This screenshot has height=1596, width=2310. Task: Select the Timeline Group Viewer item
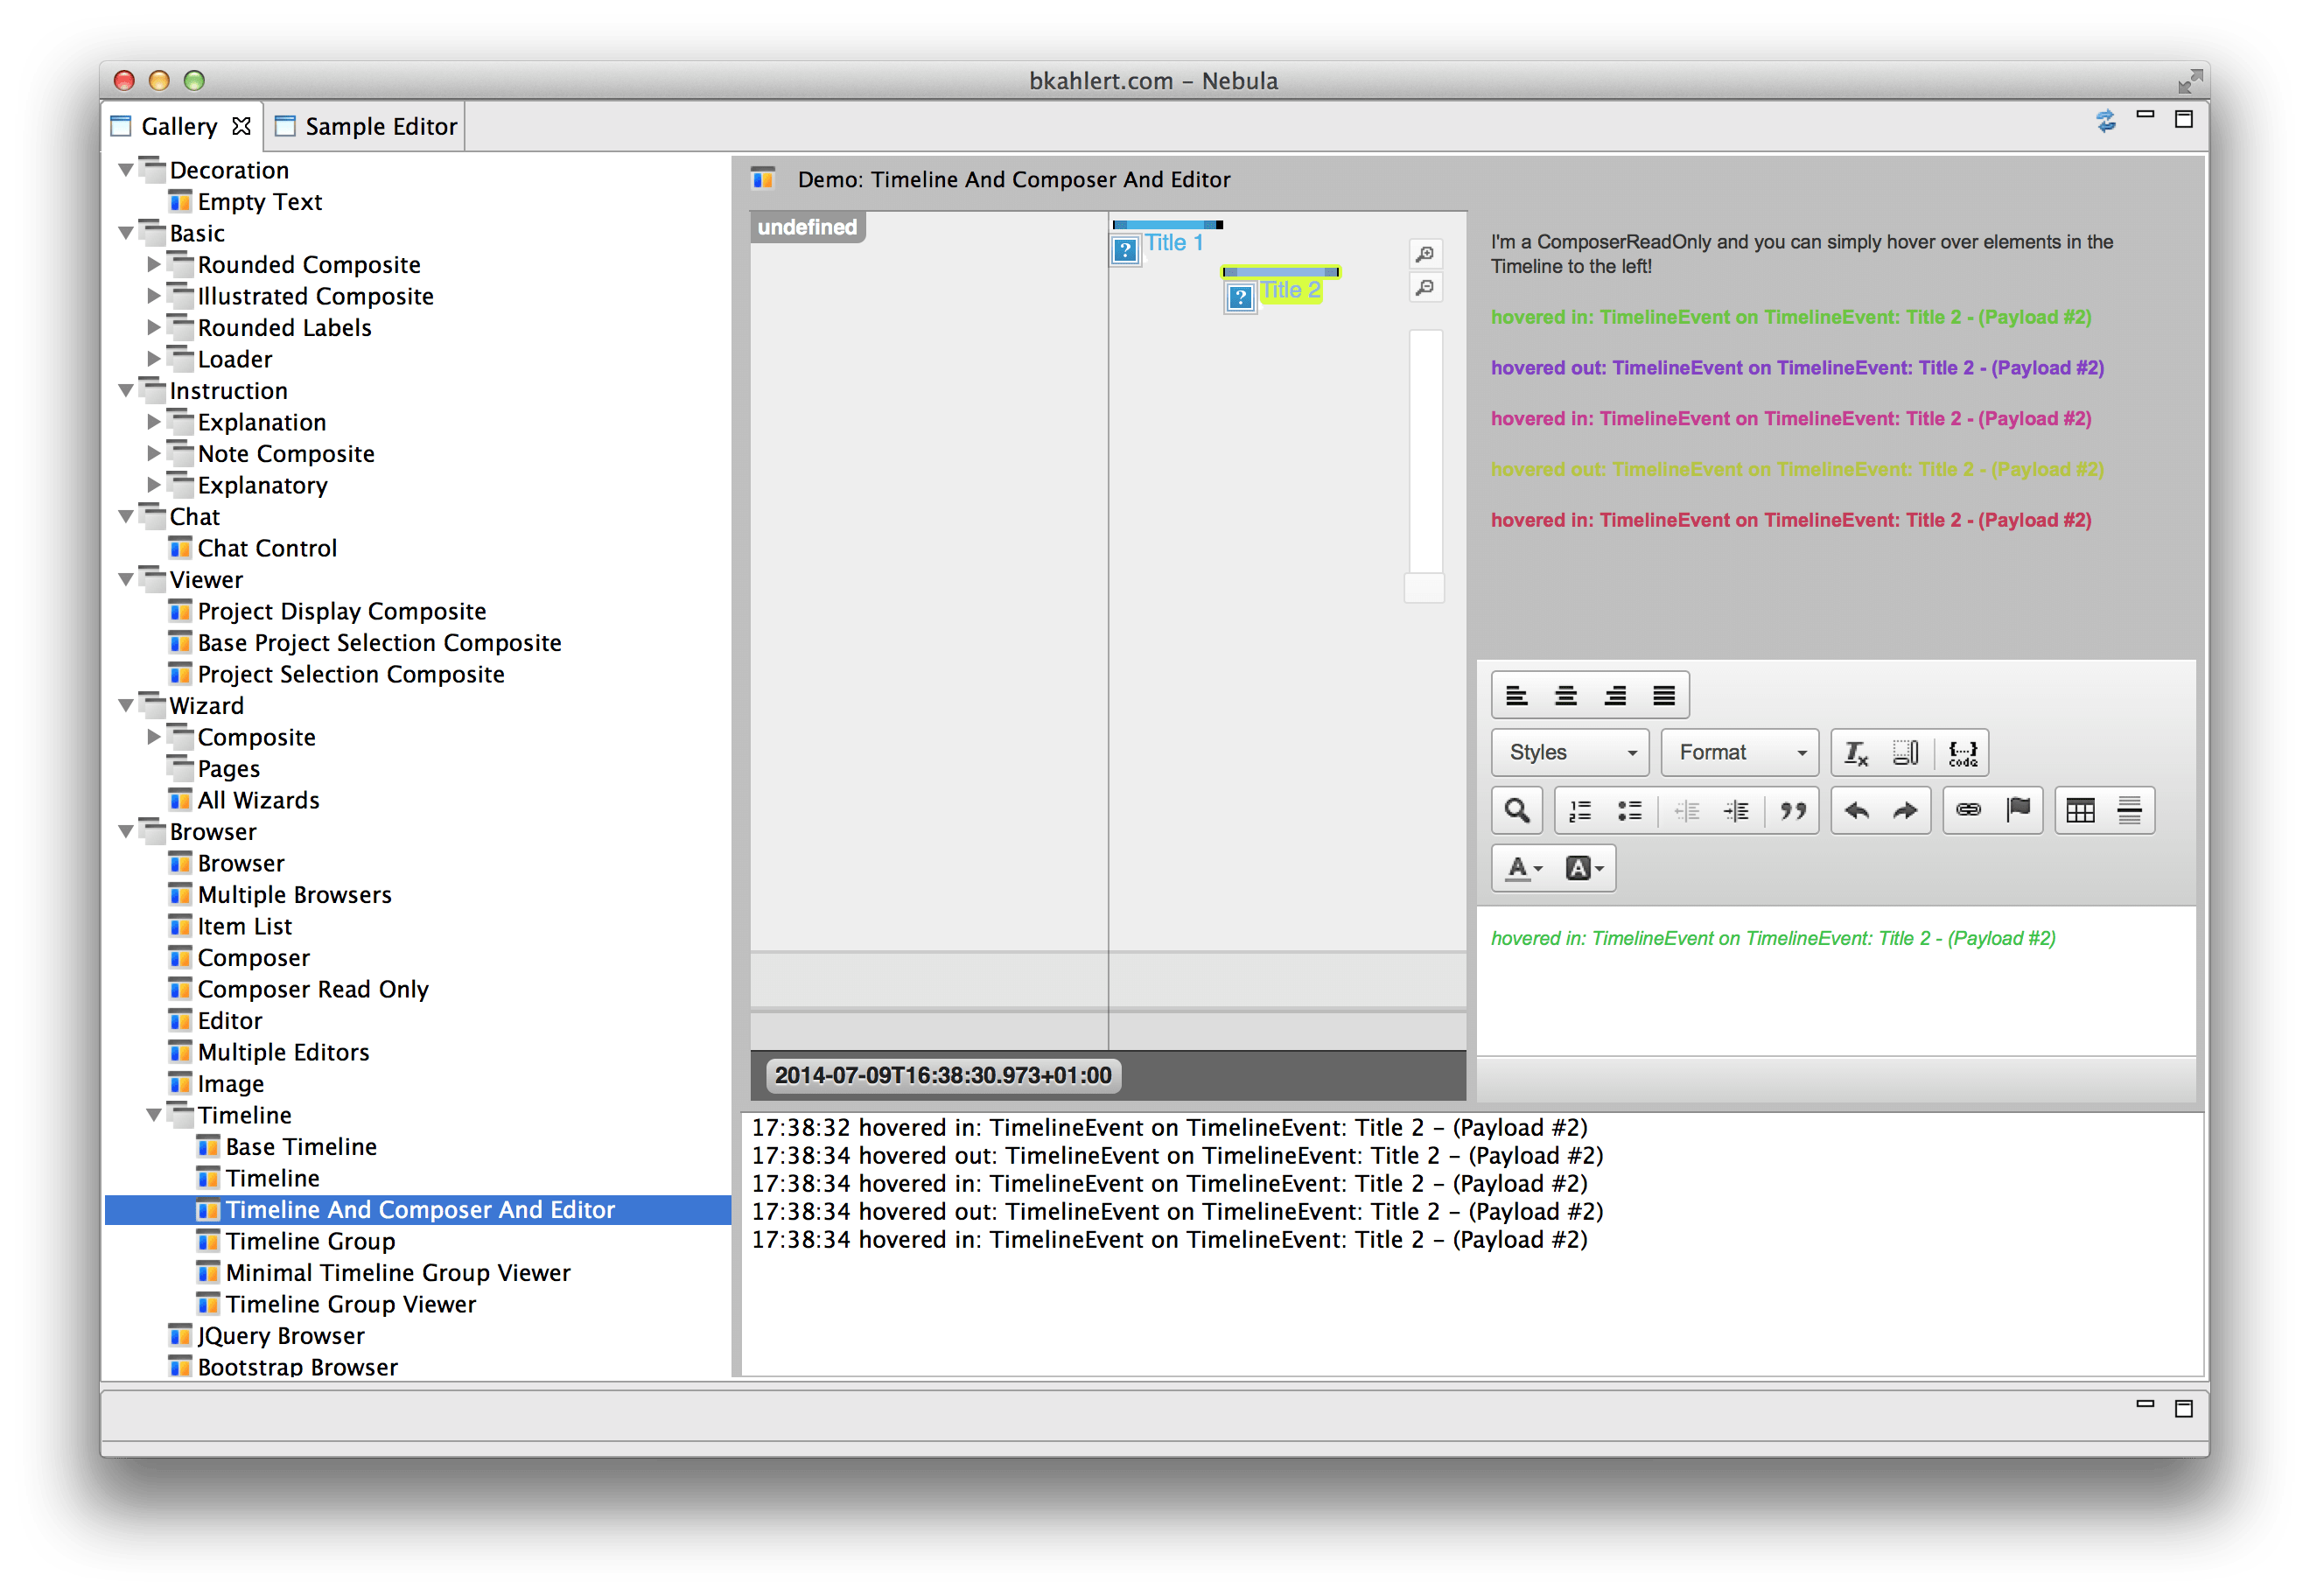click(350, 1304)
